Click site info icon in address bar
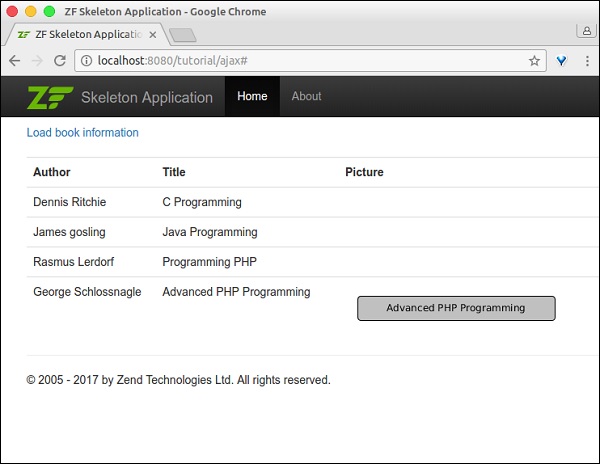The image size is (600, 464). pyautogui.click(x=86, y=61)
